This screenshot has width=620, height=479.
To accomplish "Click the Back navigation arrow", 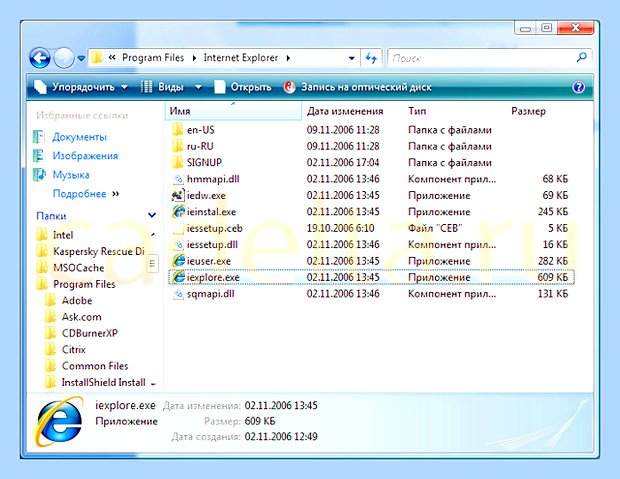I will click(40, 58).
